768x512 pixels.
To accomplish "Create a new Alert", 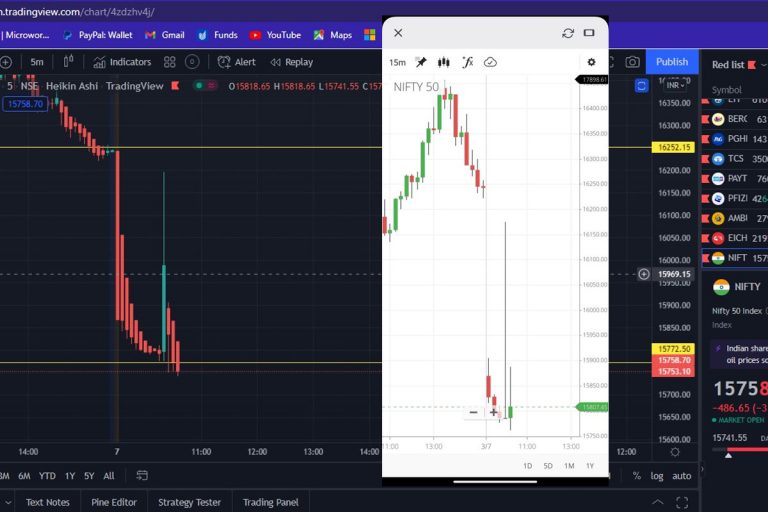I will coord(237,62).
